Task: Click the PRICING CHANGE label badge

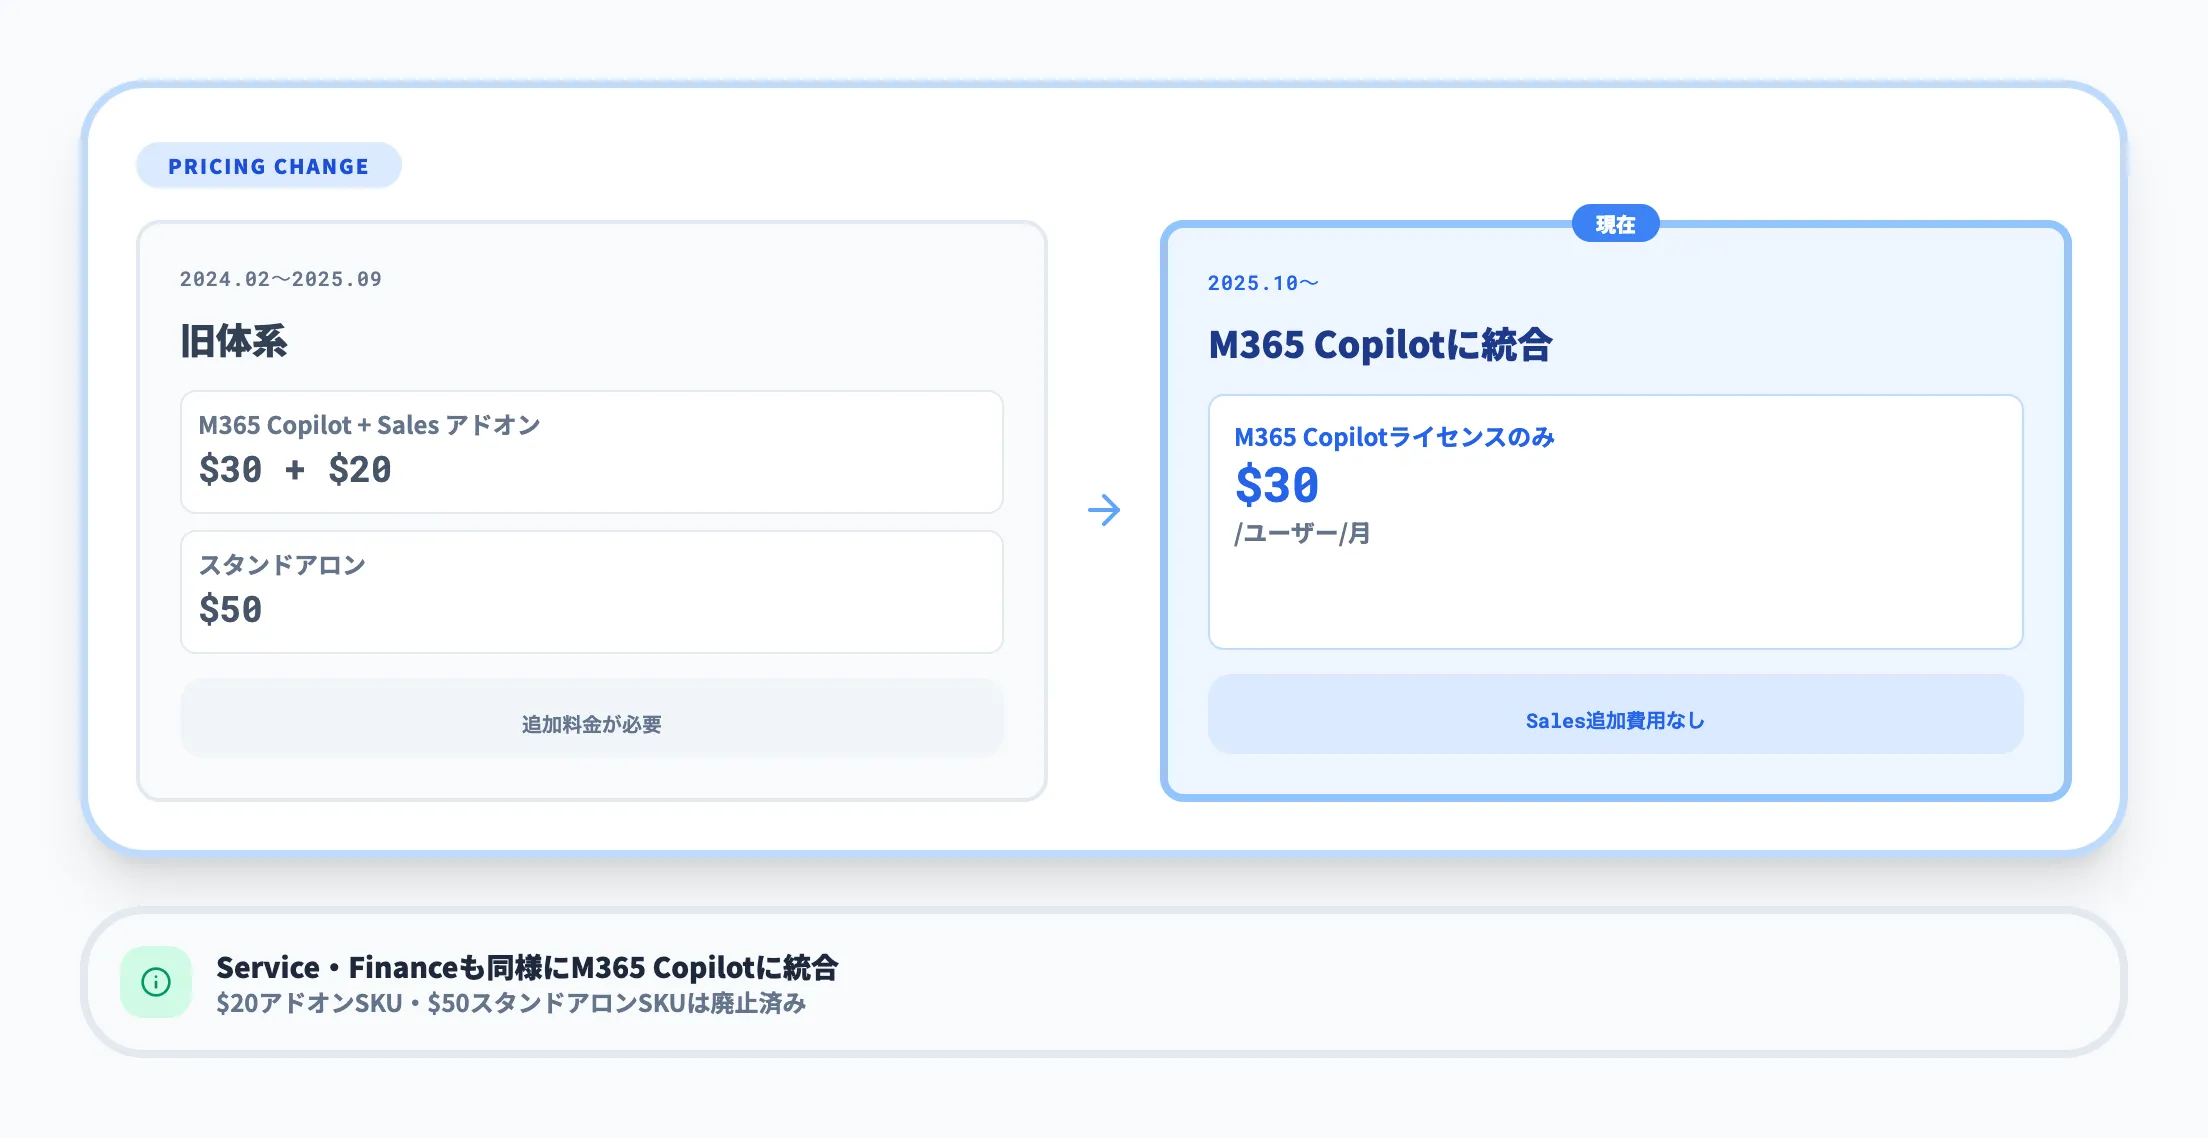Action: pyautogui.click(x=268, y=165)
